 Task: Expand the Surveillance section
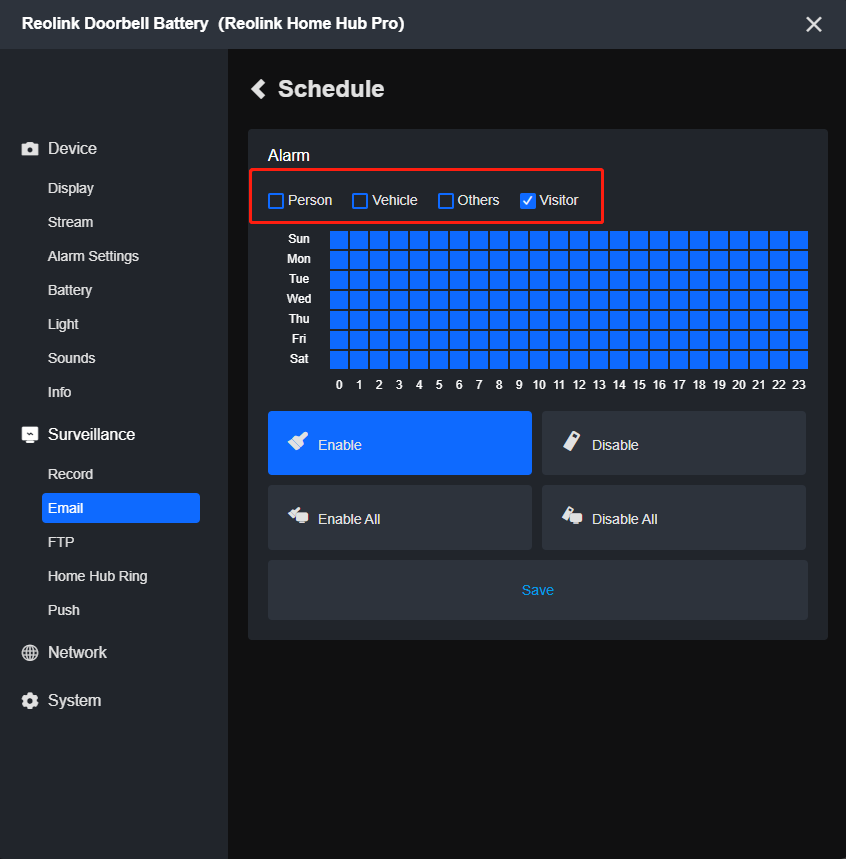click(92, 434)
